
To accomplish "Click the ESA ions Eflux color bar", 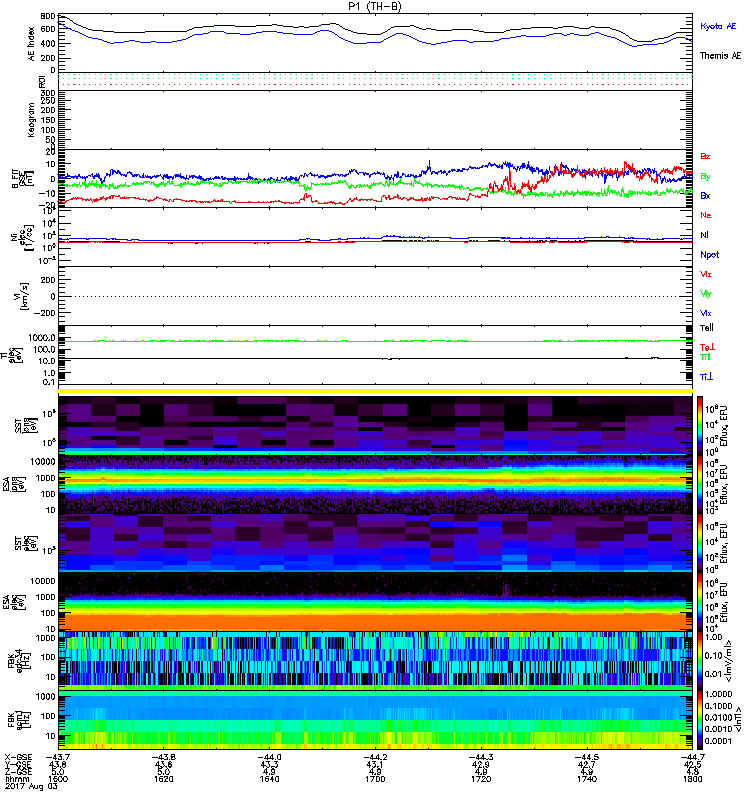I will (x=700, y=484).
